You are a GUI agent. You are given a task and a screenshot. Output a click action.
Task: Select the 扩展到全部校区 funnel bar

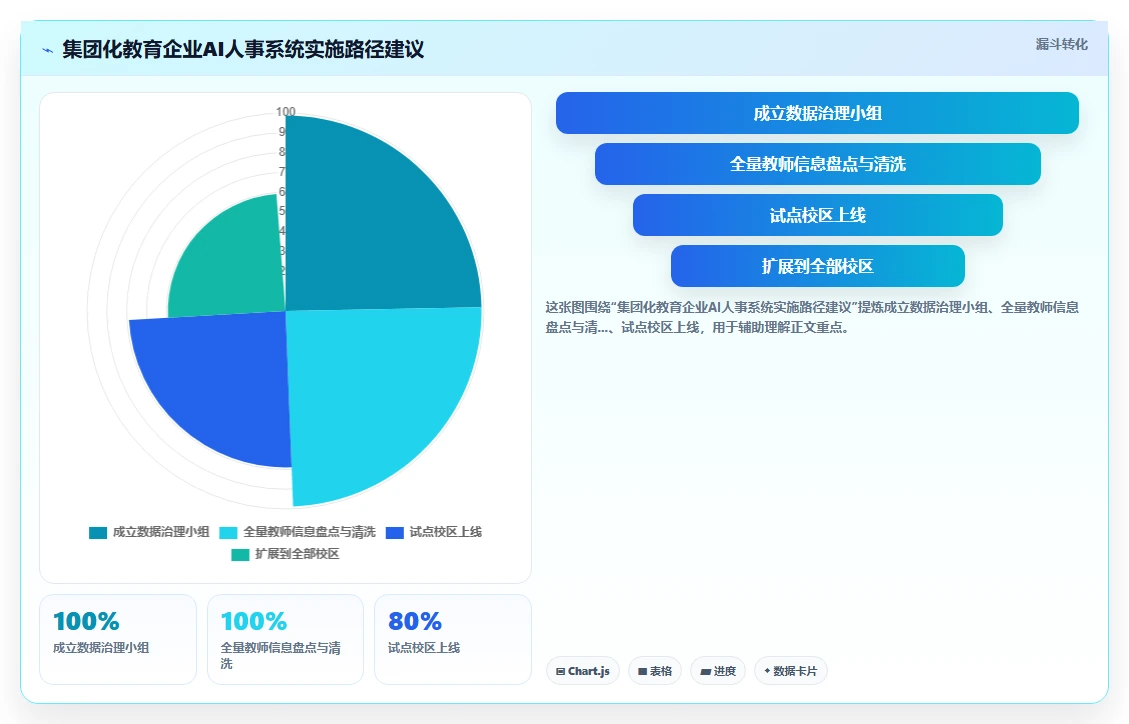pos(817,266)
